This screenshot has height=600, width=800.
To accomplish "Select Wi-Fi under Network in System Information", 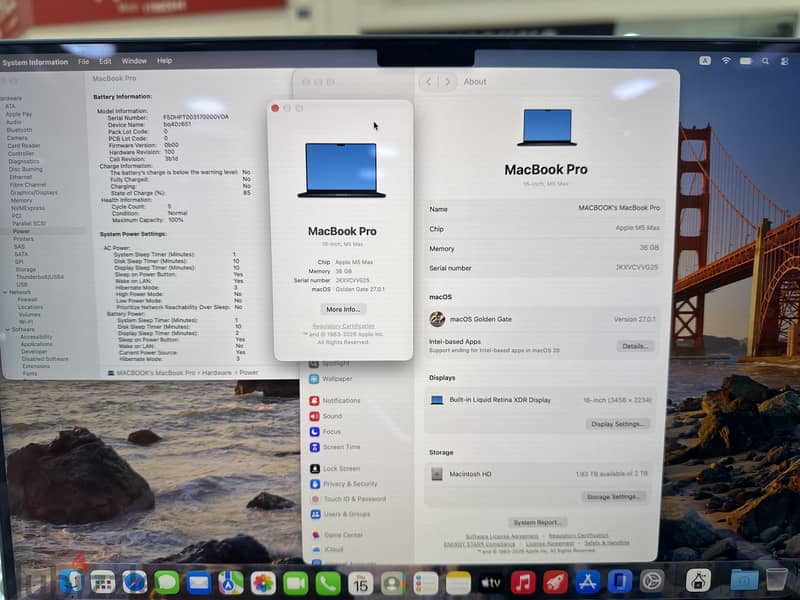I will (x=26, y=322).
